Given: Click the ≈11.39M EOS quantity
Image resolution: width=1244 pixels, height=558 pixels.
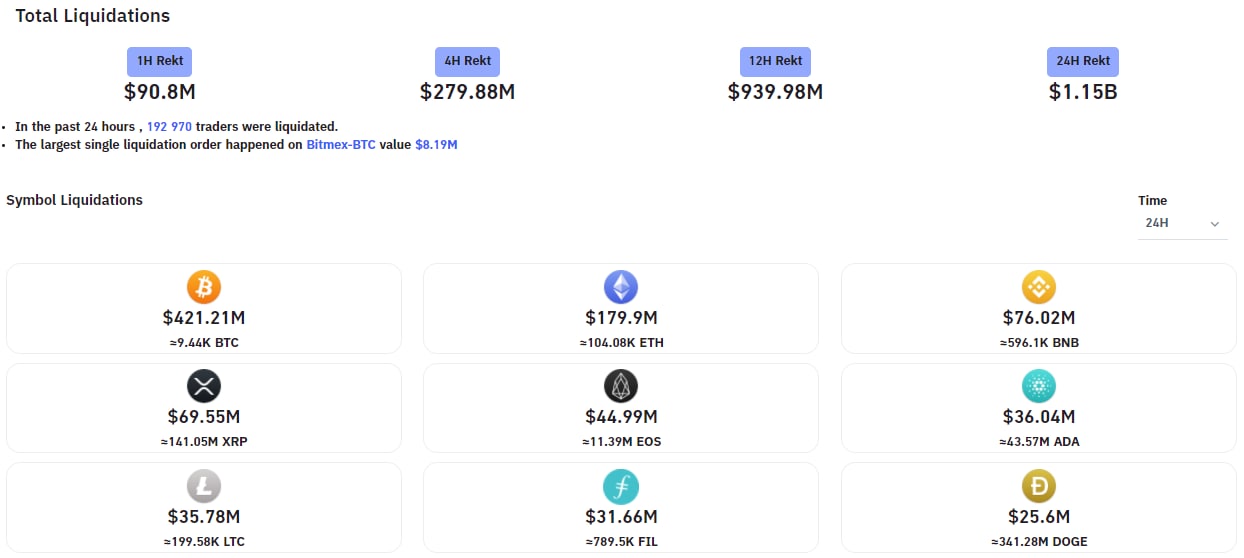Looking at the screenshot, I should [621, 441].
